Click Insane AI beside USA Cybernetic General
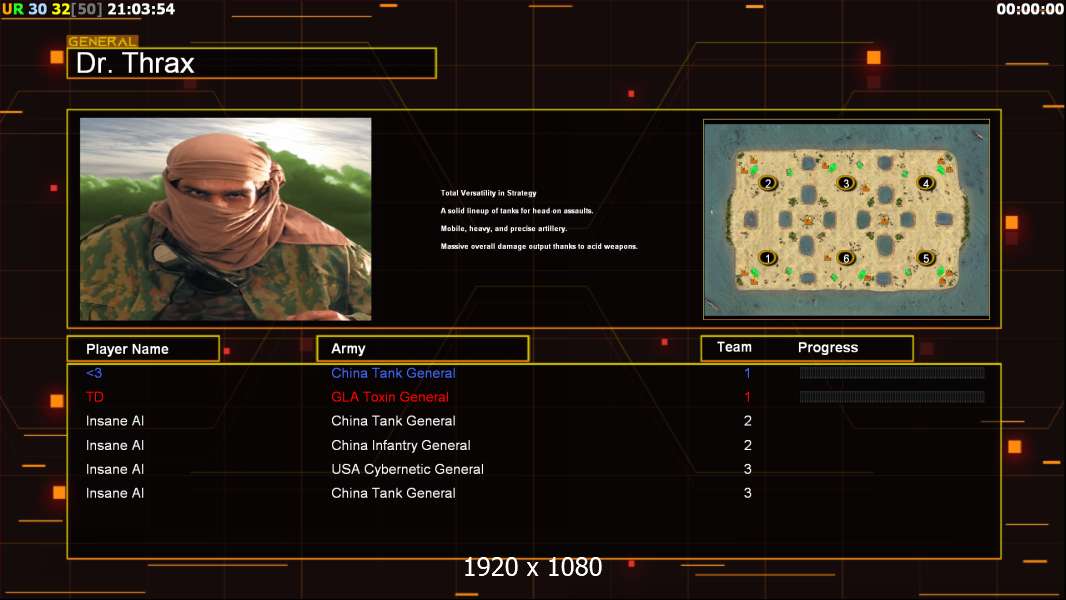Screen dimensions: 1066x600 point(115,469)
